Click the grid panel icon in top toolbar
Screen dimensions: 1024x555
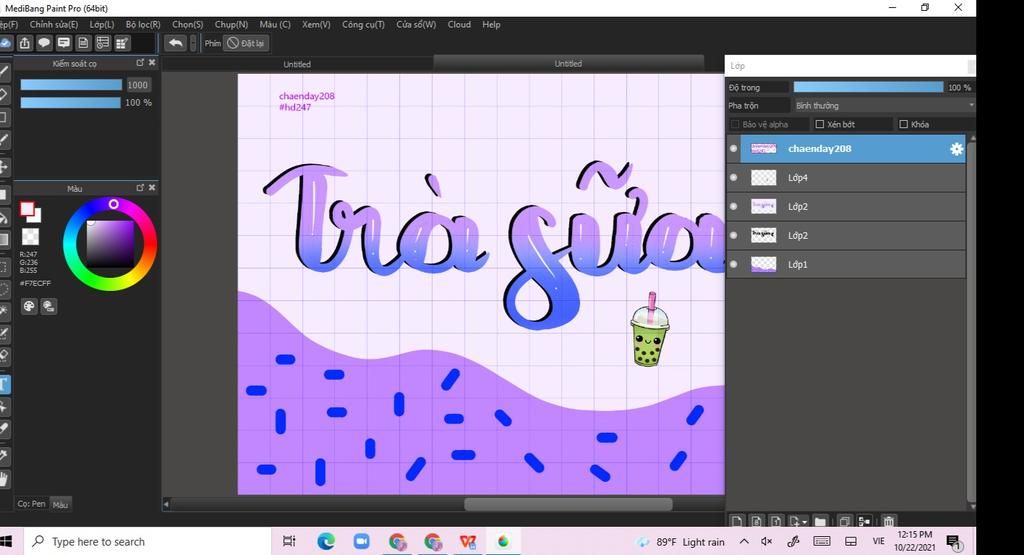tap(121, 43)
